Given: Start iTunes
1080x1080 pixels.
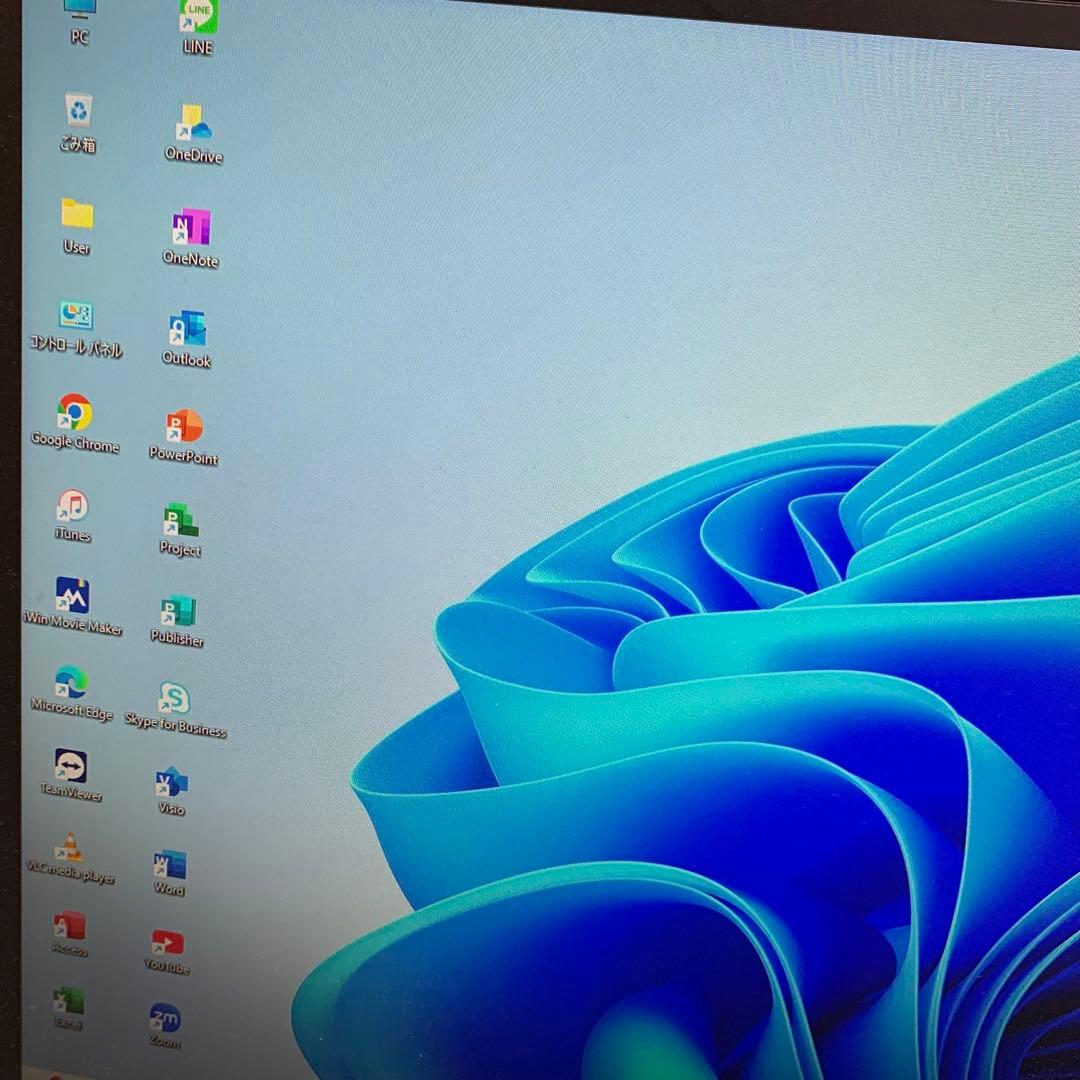Looking at the screenshot, I should tap(73, 508).
